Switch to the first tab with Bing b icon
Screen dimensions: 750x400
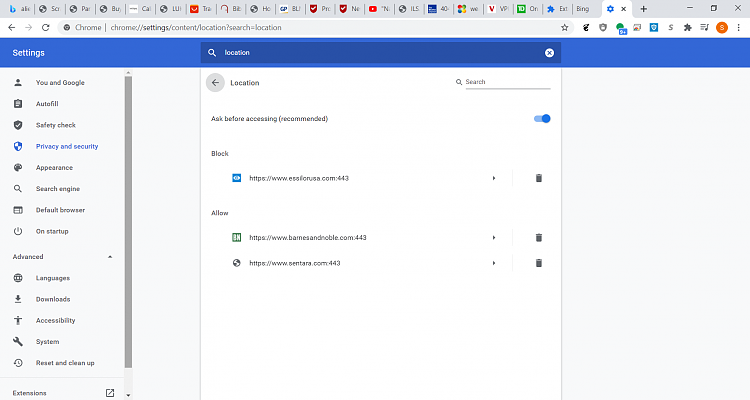tap(19, 9)
